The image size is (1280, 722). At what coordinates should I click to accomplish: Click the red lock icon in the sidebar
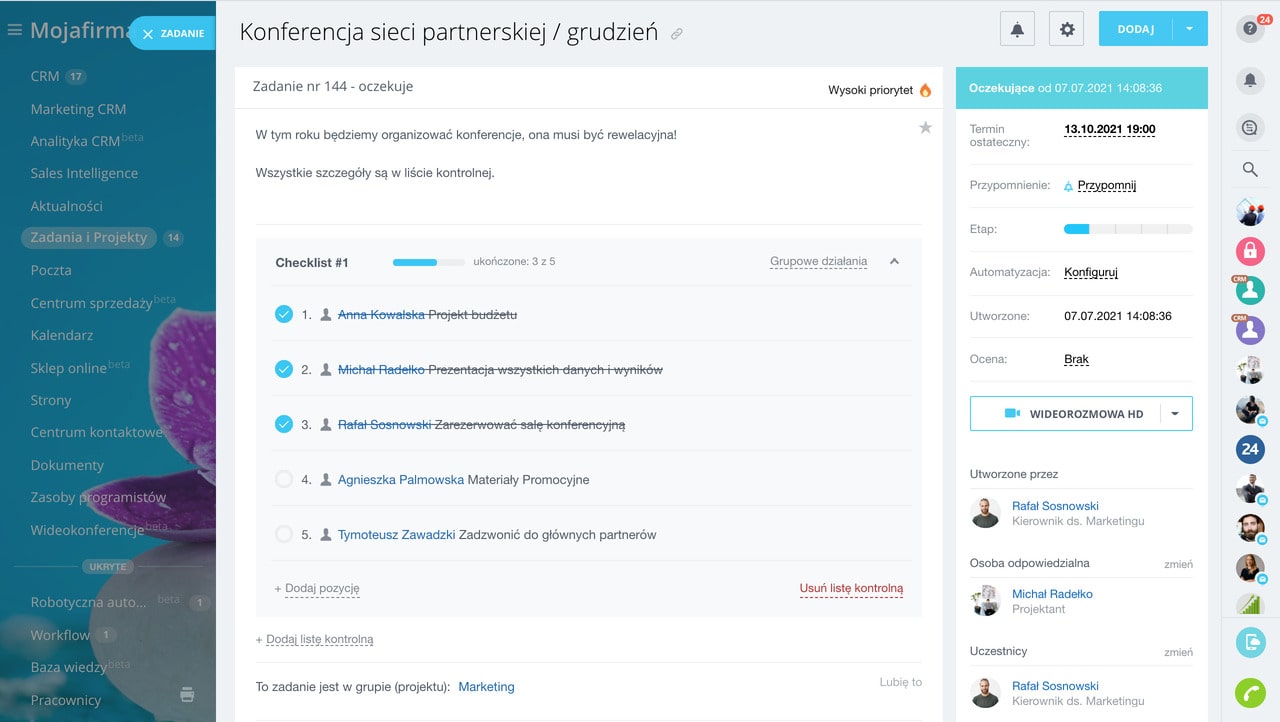coord(1250,250)
